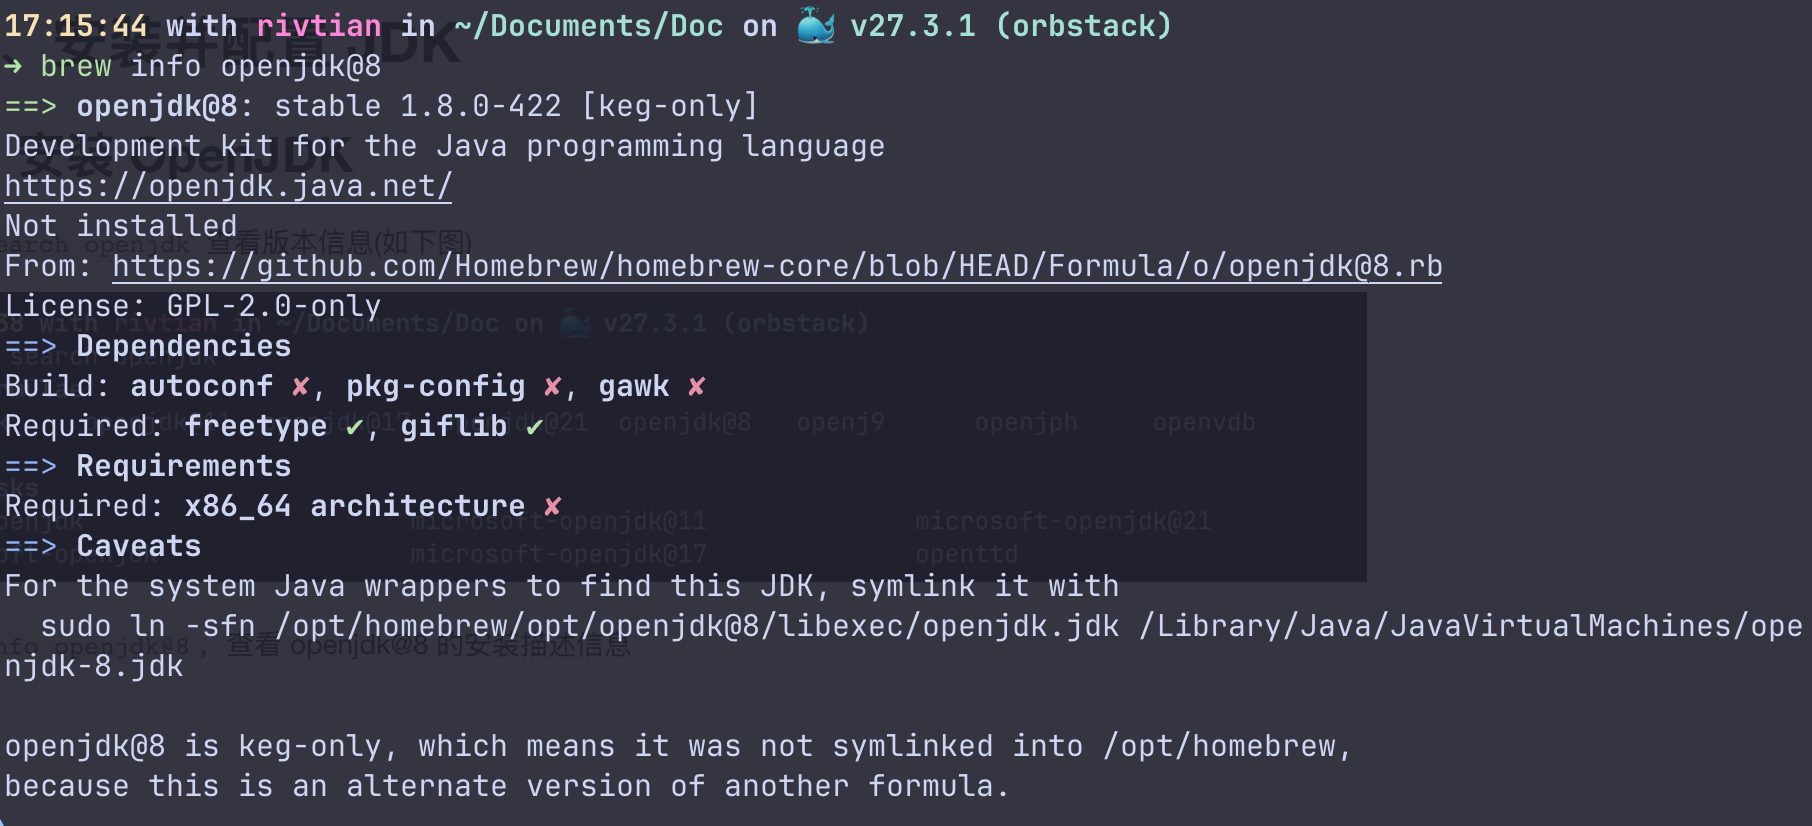Image resolution: width=1812 pixels, height=826 pixels.
Task: Click the green check next to giflib
Action: (x=534, y=427)
